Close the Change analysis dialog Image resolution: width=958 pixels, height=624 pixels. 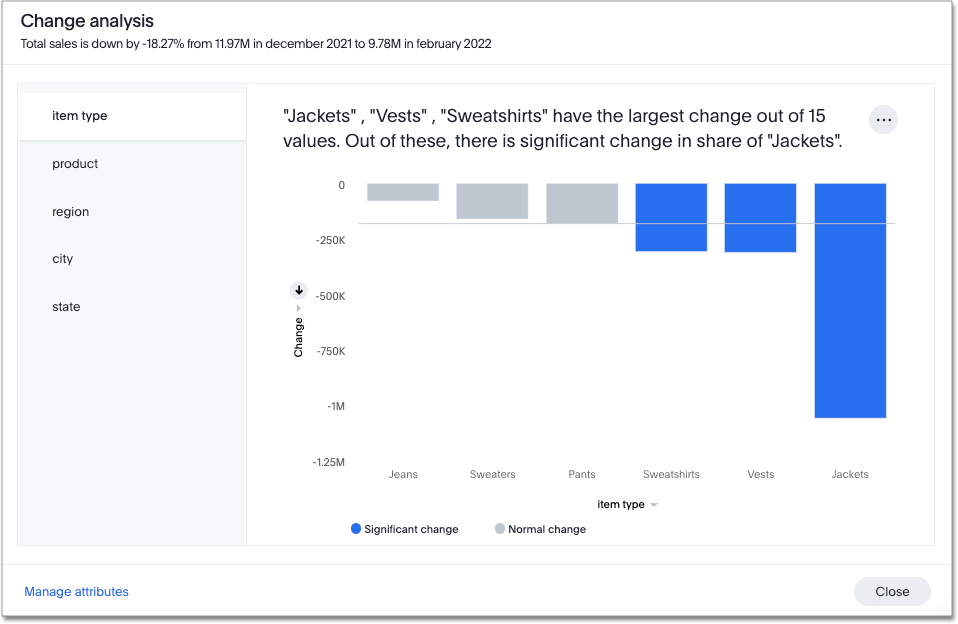tap(891, 591)
